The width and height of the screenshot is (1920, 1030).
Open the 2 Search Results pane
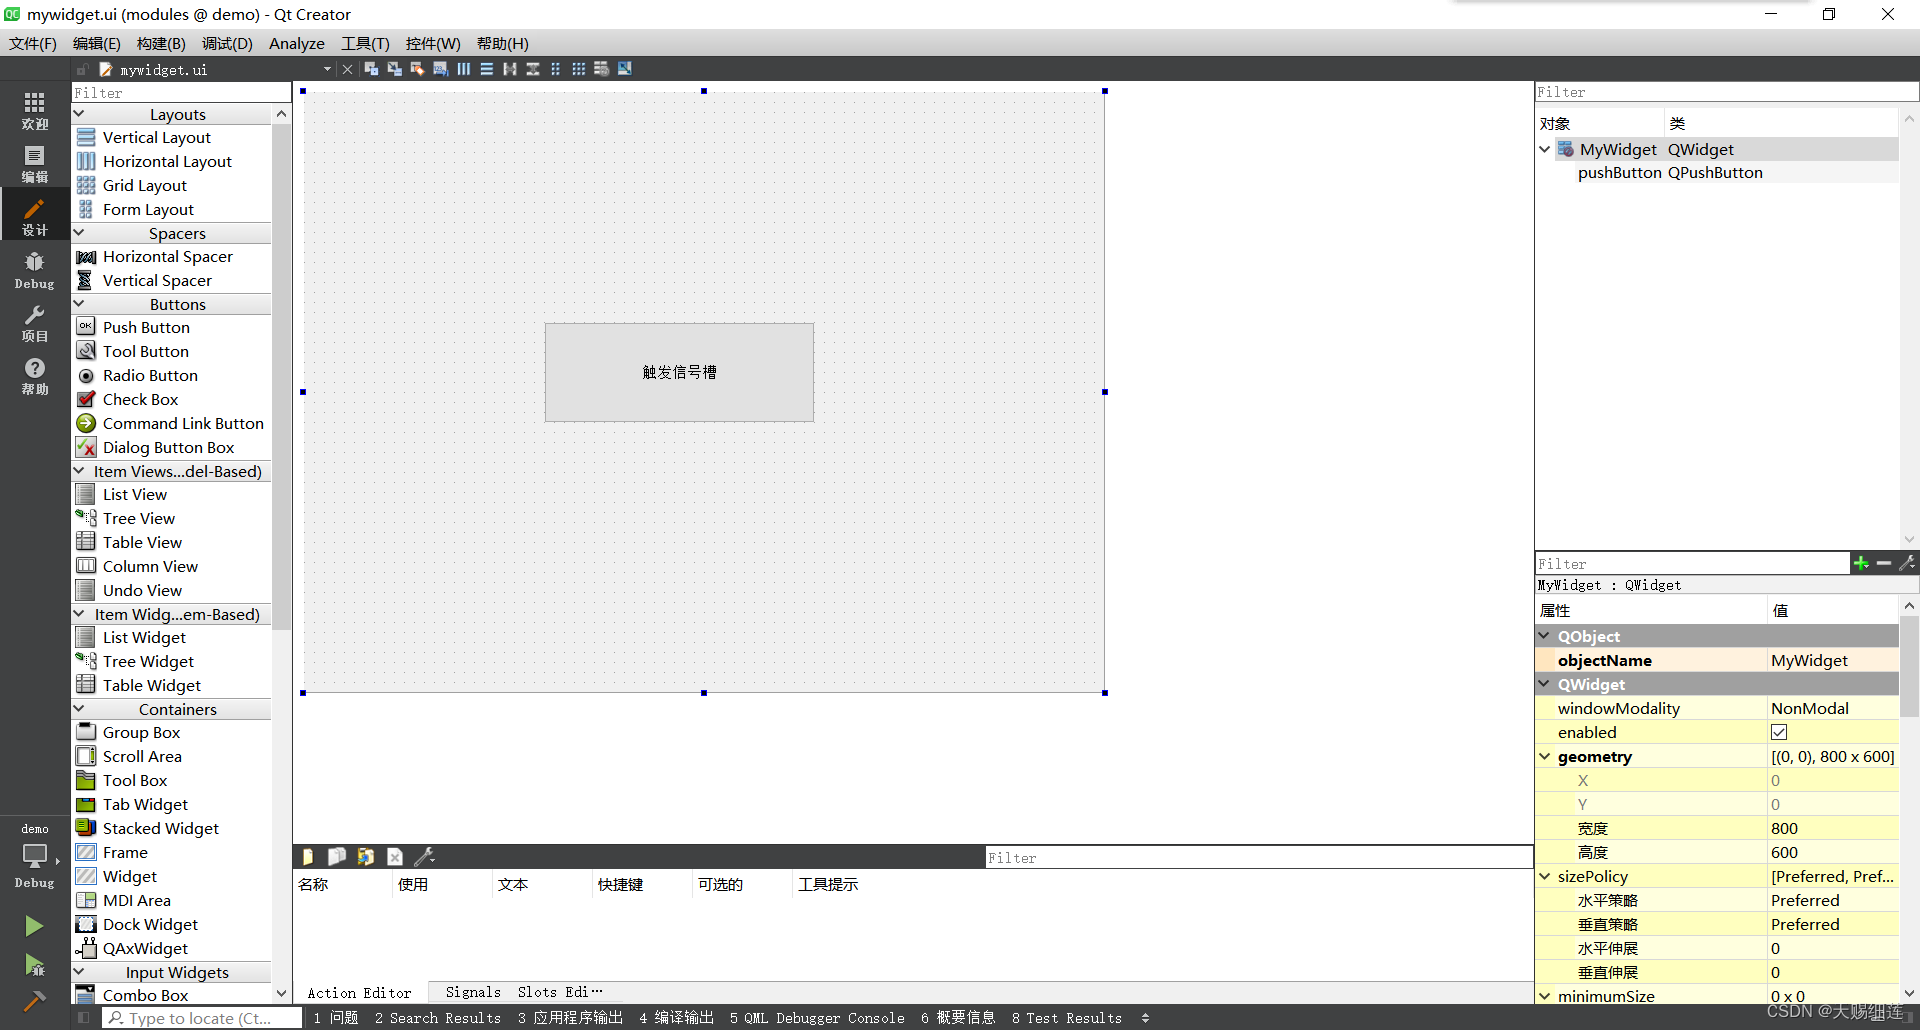click(x=438, y=1018)
